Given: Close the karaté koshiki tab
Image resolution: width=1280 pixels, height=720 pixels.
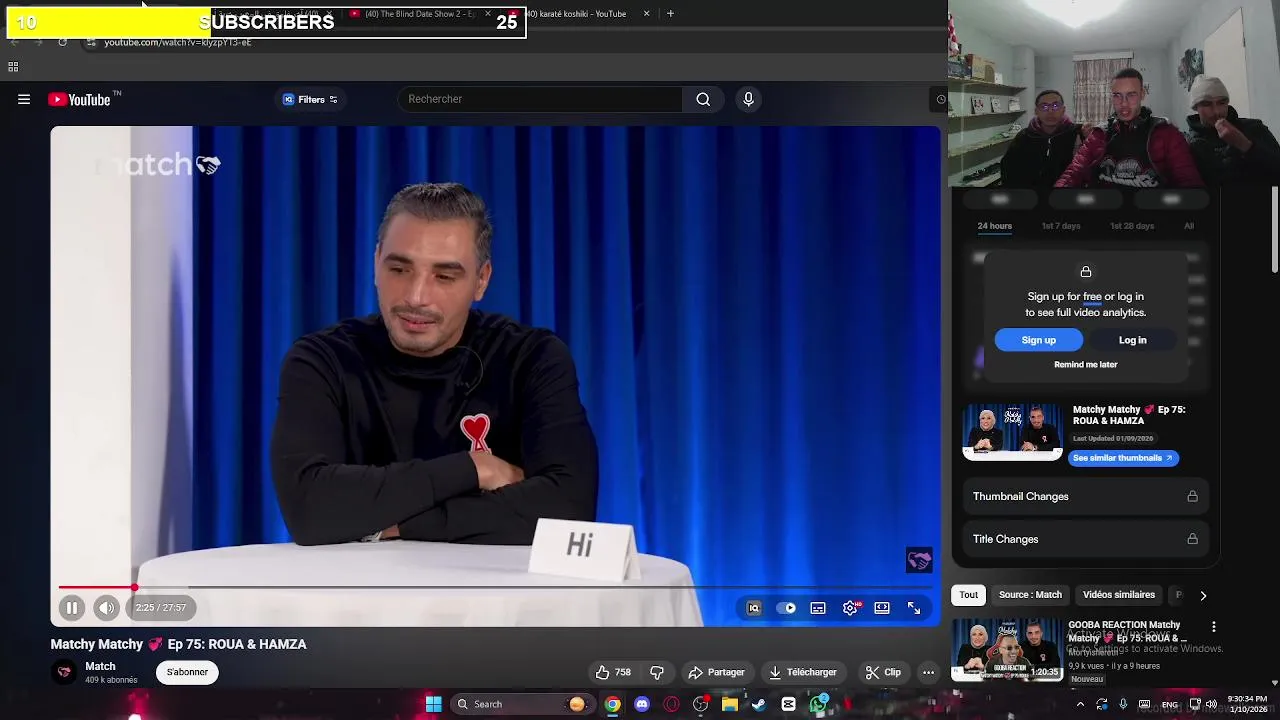Looking at the screenshot, I should (646, 14).
